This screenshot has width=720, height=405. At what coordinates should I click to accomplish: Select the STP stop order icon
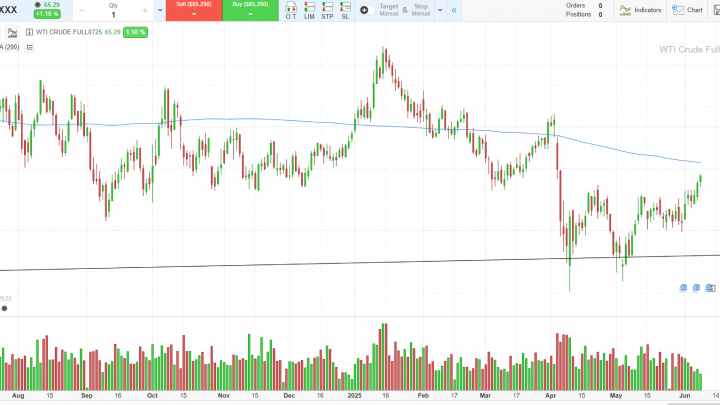tap(327, 11)
